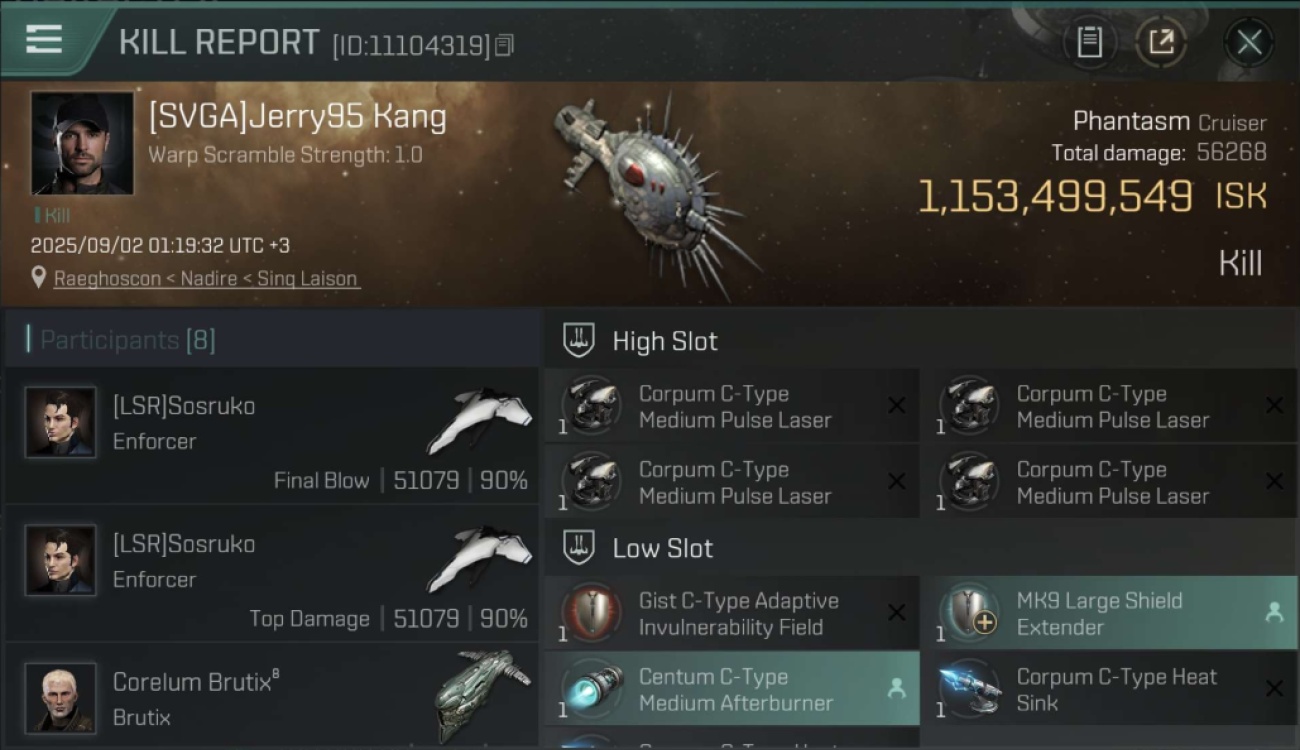The width and height of the screenshot is (1300, 750).
Task: Select the first Sosruko Final Blow entry
Action: pos(272,435)
